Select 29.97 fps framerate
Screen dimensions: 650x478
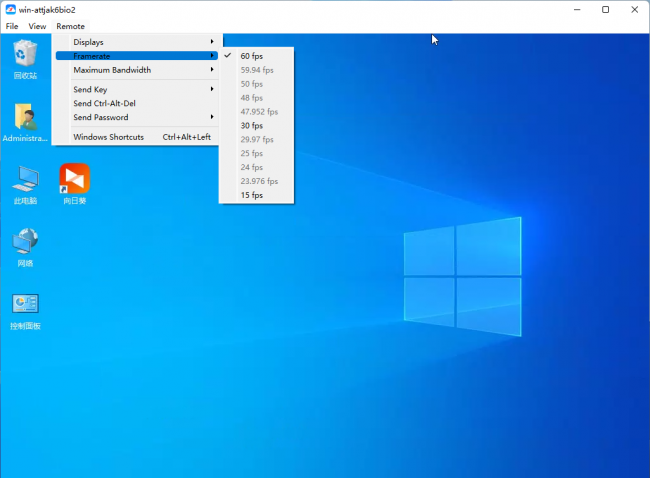[x=257, y=139]
